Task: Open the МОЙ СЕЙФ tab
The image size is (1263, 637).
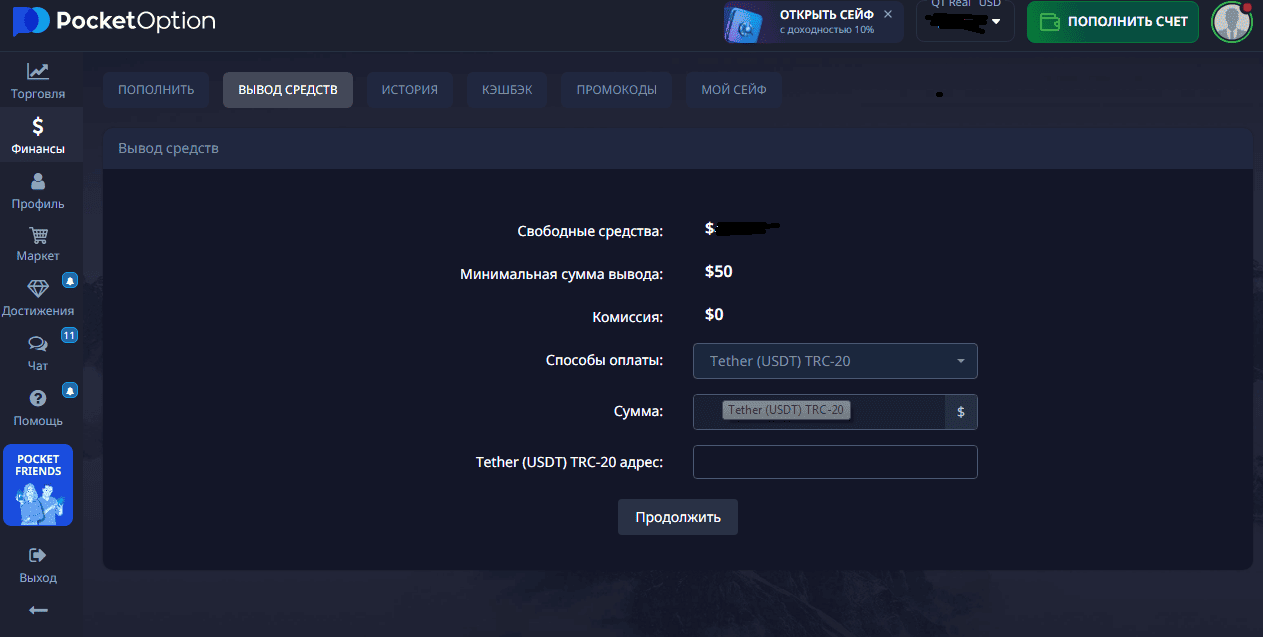Action: pos(734,90)
